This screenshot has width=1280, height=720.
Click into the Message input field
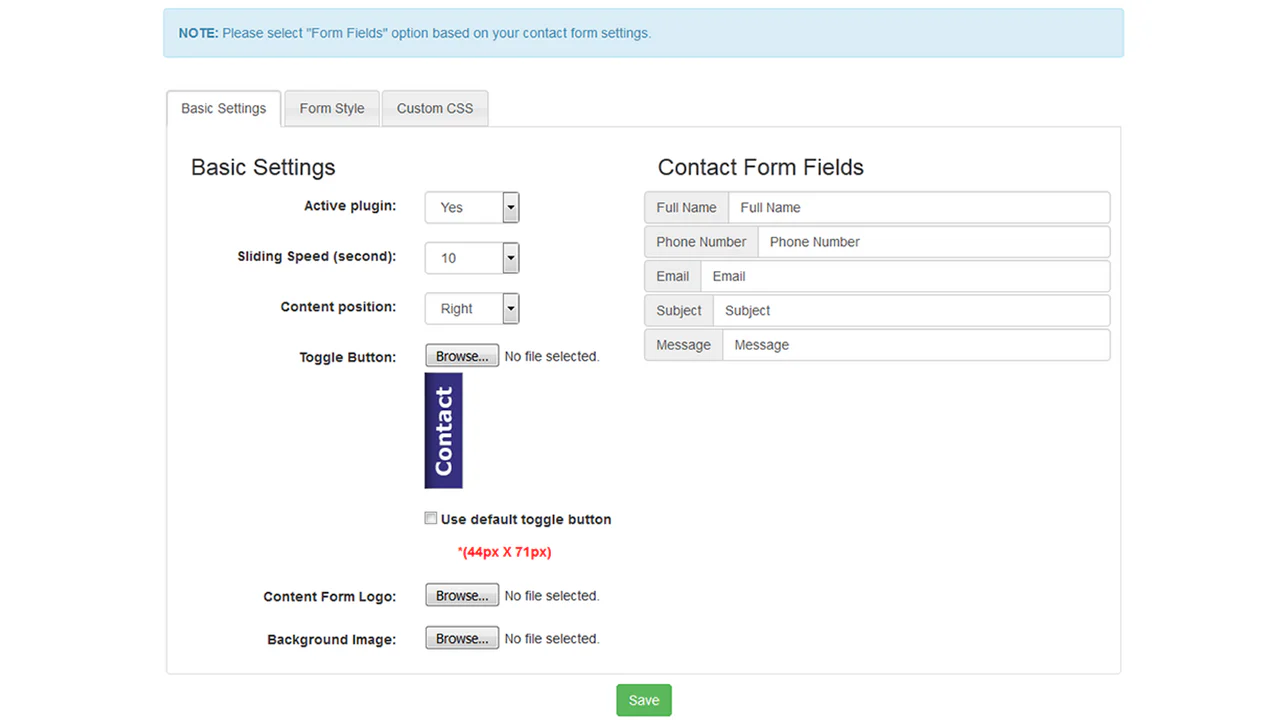[915, 345]
